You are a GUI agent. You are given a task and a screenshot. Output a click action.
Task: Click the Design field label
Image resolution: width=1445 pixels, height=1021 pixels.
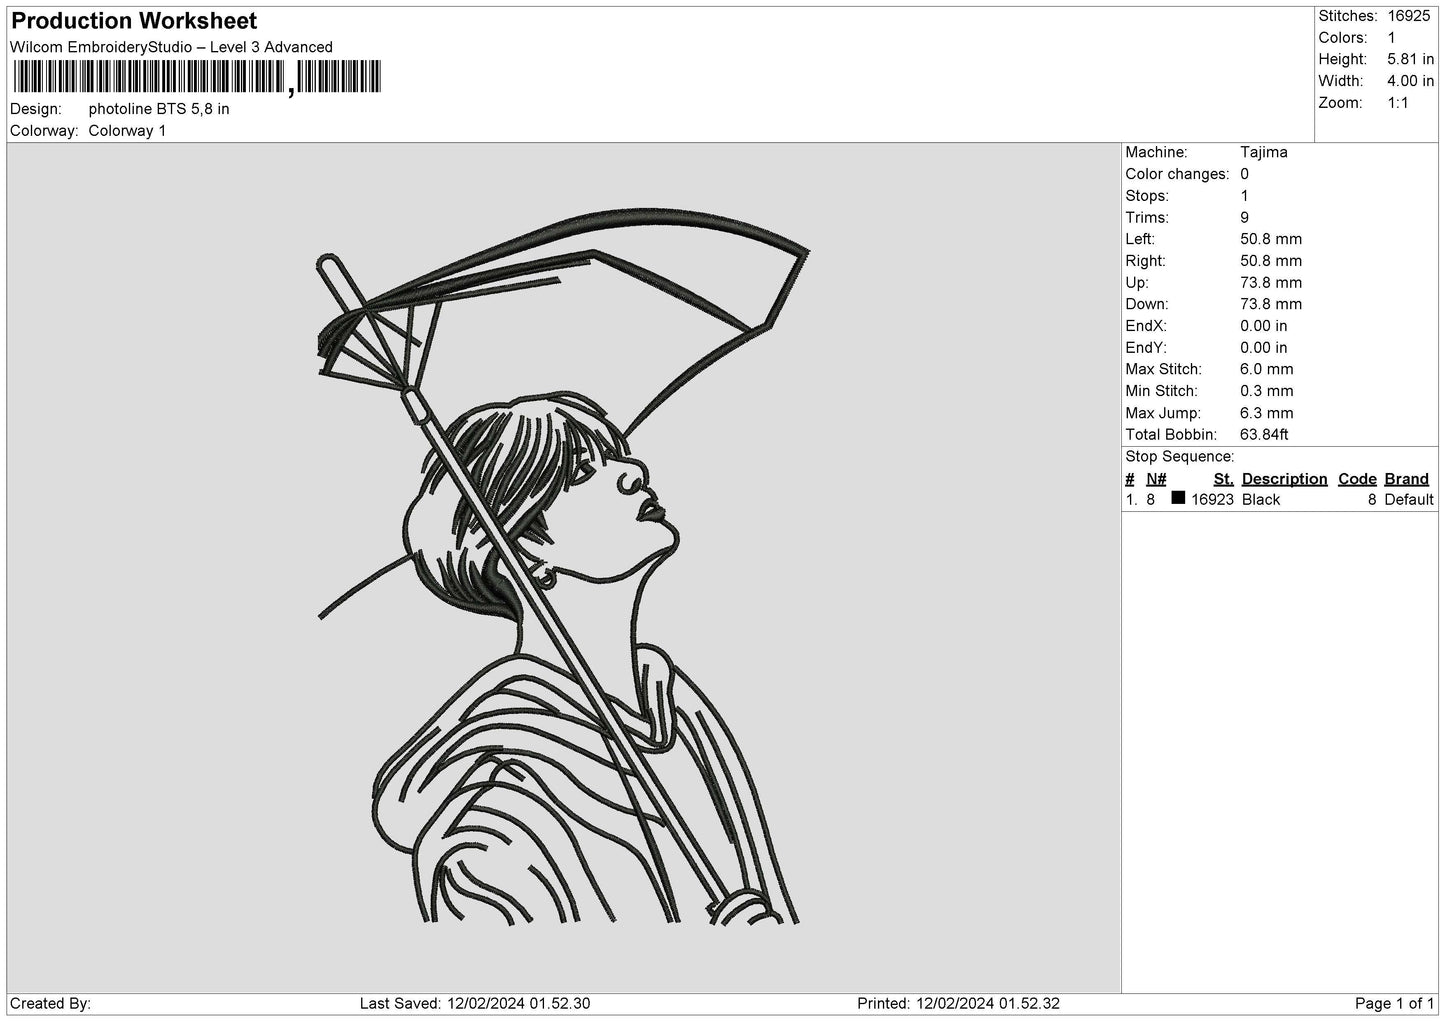tap(36, 109)
